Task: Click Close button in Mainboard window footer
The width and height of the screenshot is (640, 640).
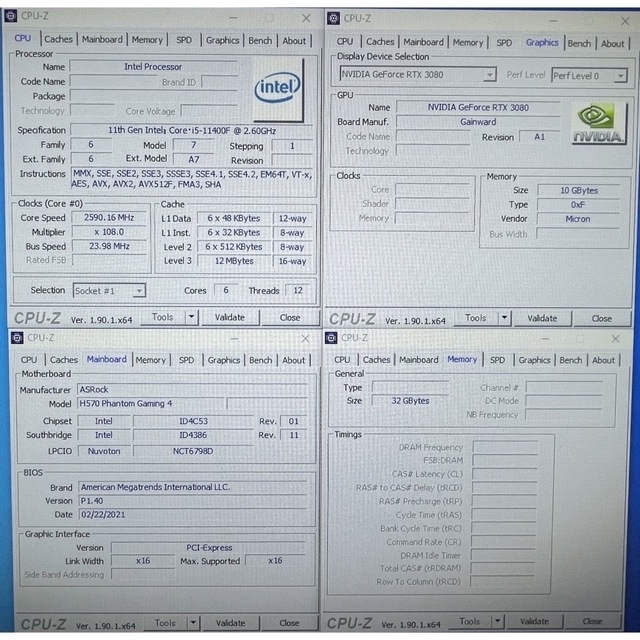Action: click(289, 623)
